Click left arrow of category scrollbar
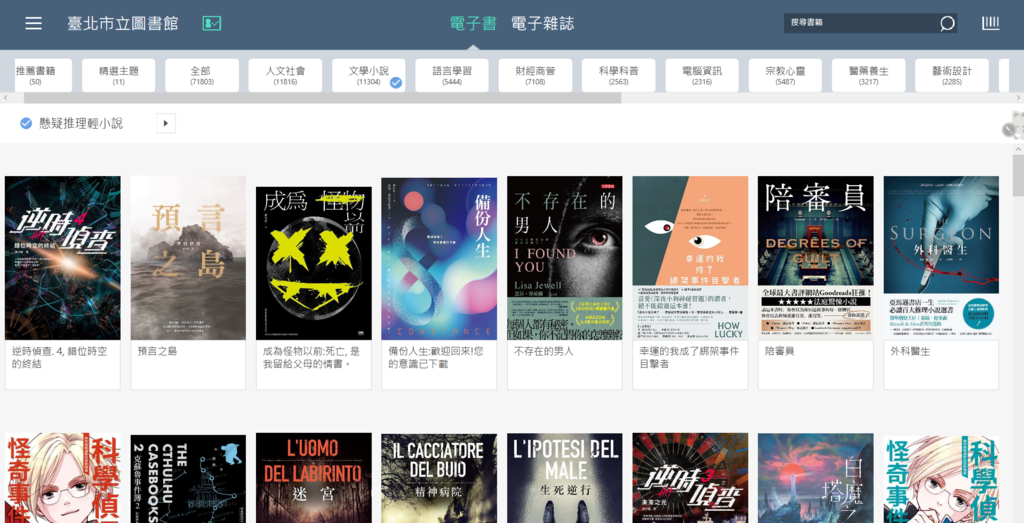This screenshot has width=1024, height=523. tap(5, 98)
